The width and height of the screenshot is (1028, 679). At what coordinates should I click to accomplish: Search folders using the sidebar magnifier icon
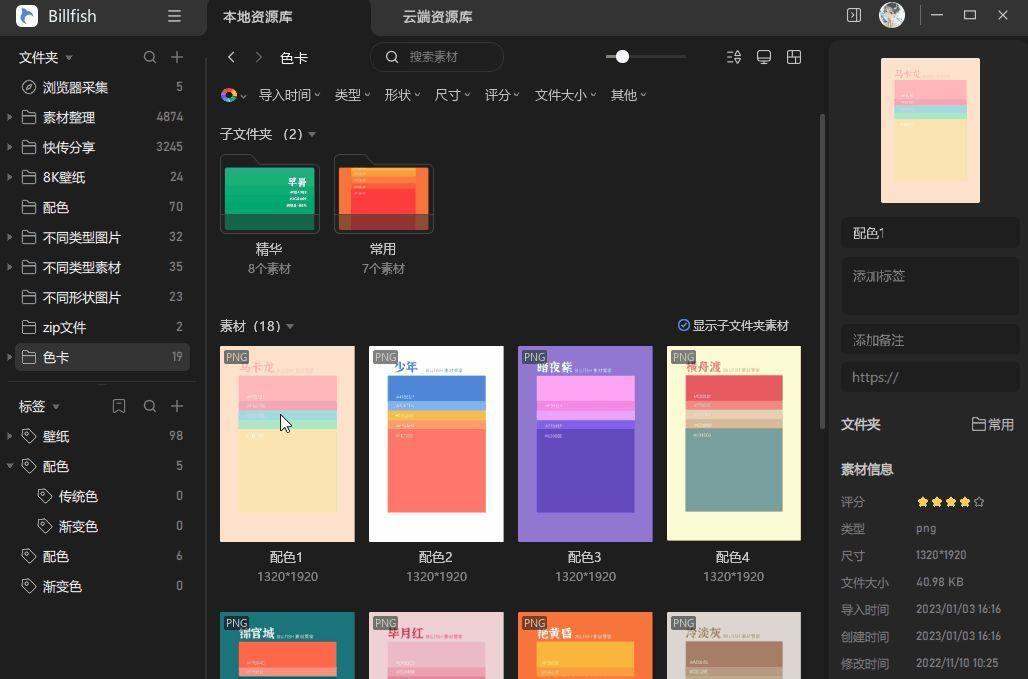150,57
